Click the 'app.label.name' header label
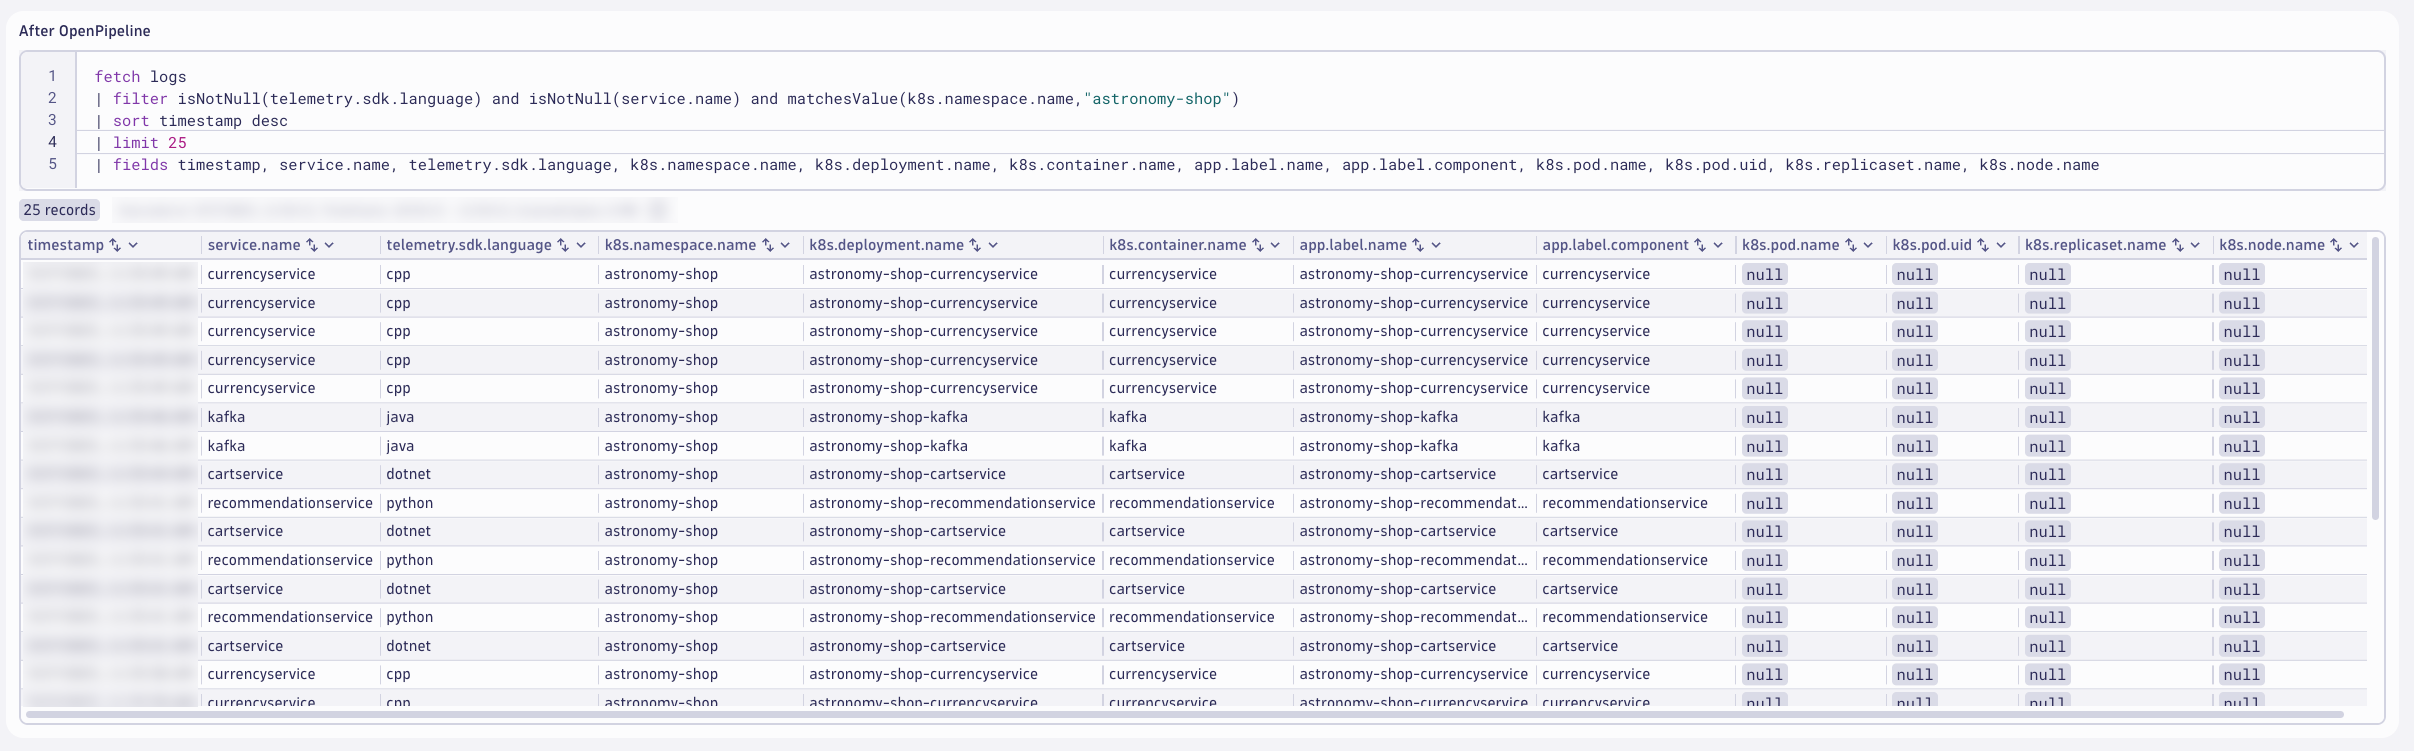 click(x=1353, y=245)
